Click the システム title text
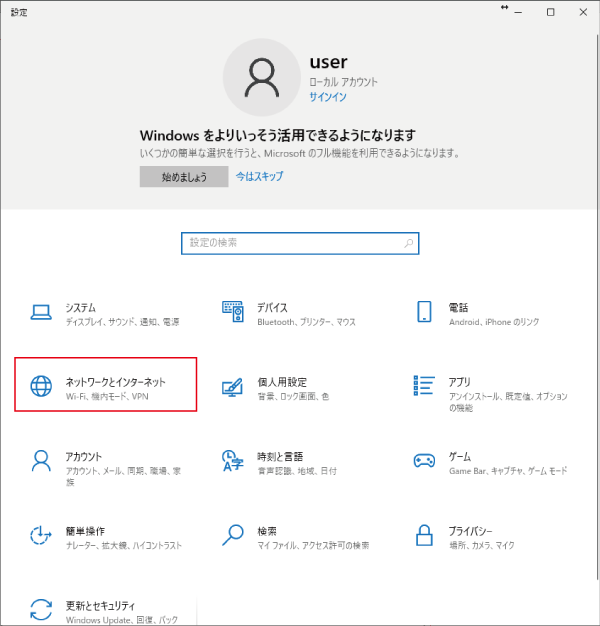This screenshot has height=626, width=600. tap(81, 308)
